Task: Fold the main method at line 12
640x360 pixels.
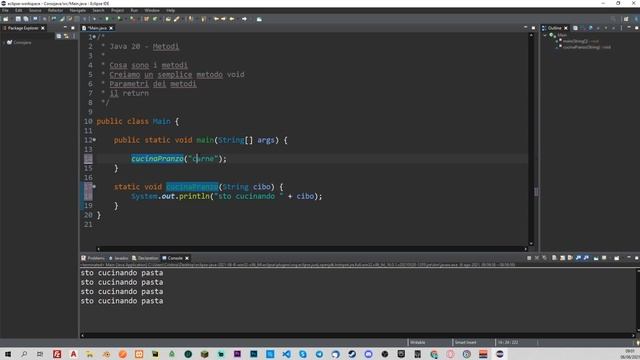Action: coord(94,140)
